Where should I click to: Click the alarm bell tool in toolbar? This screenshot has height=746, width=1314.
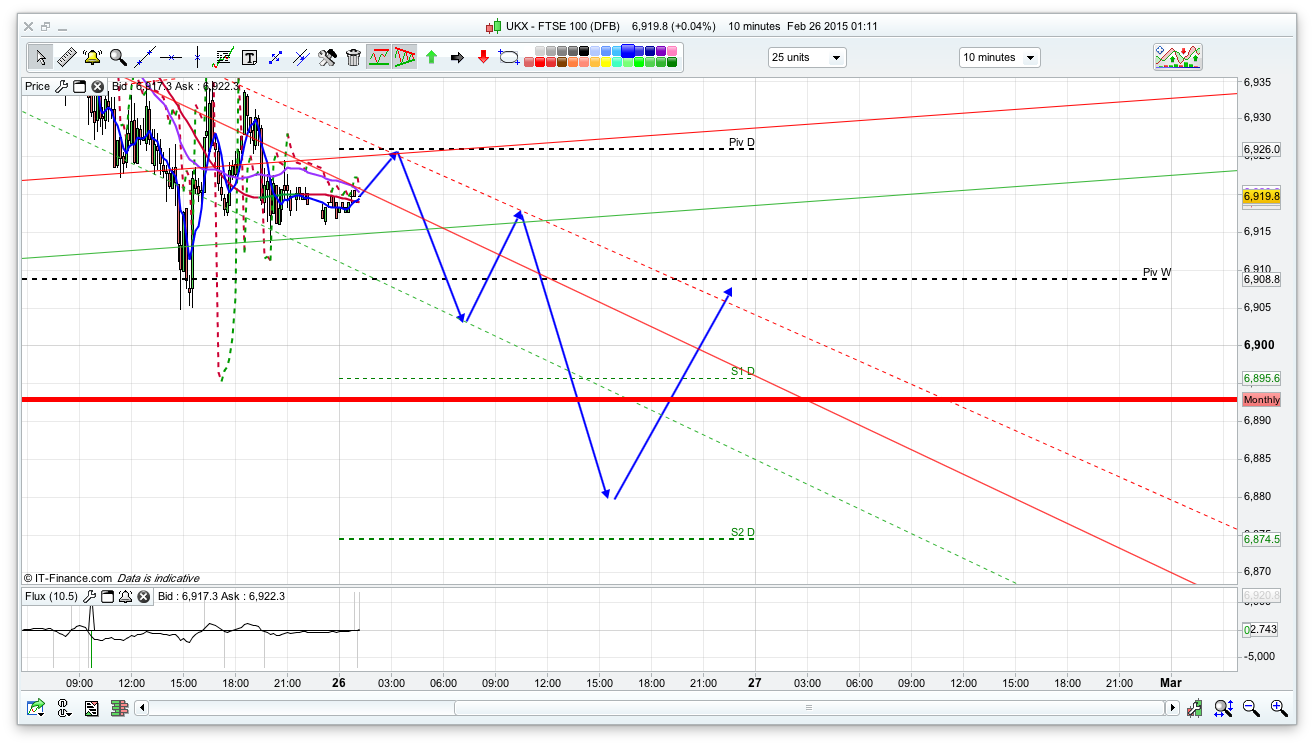pos(92,57)
